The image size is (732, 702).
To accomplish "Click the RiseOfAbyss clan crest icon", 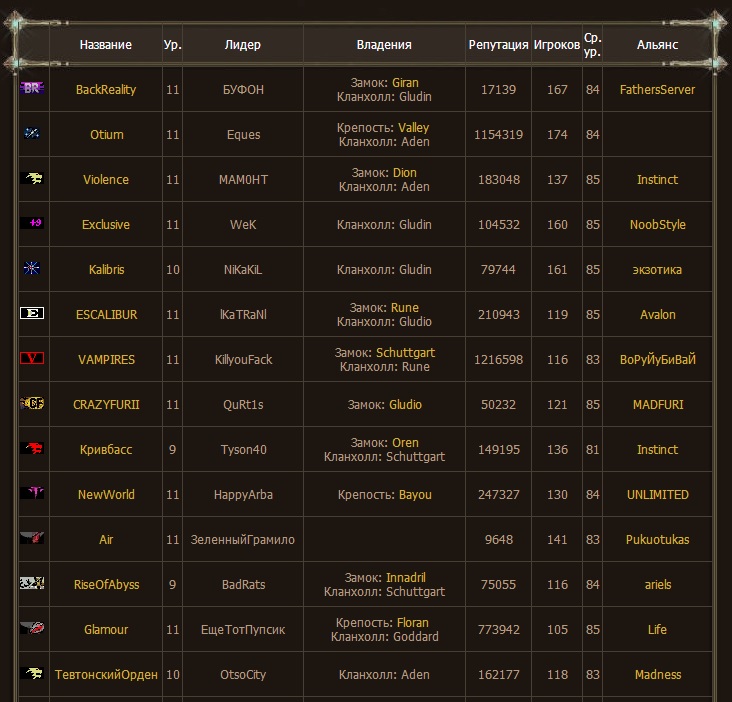I will pos(32,583).
